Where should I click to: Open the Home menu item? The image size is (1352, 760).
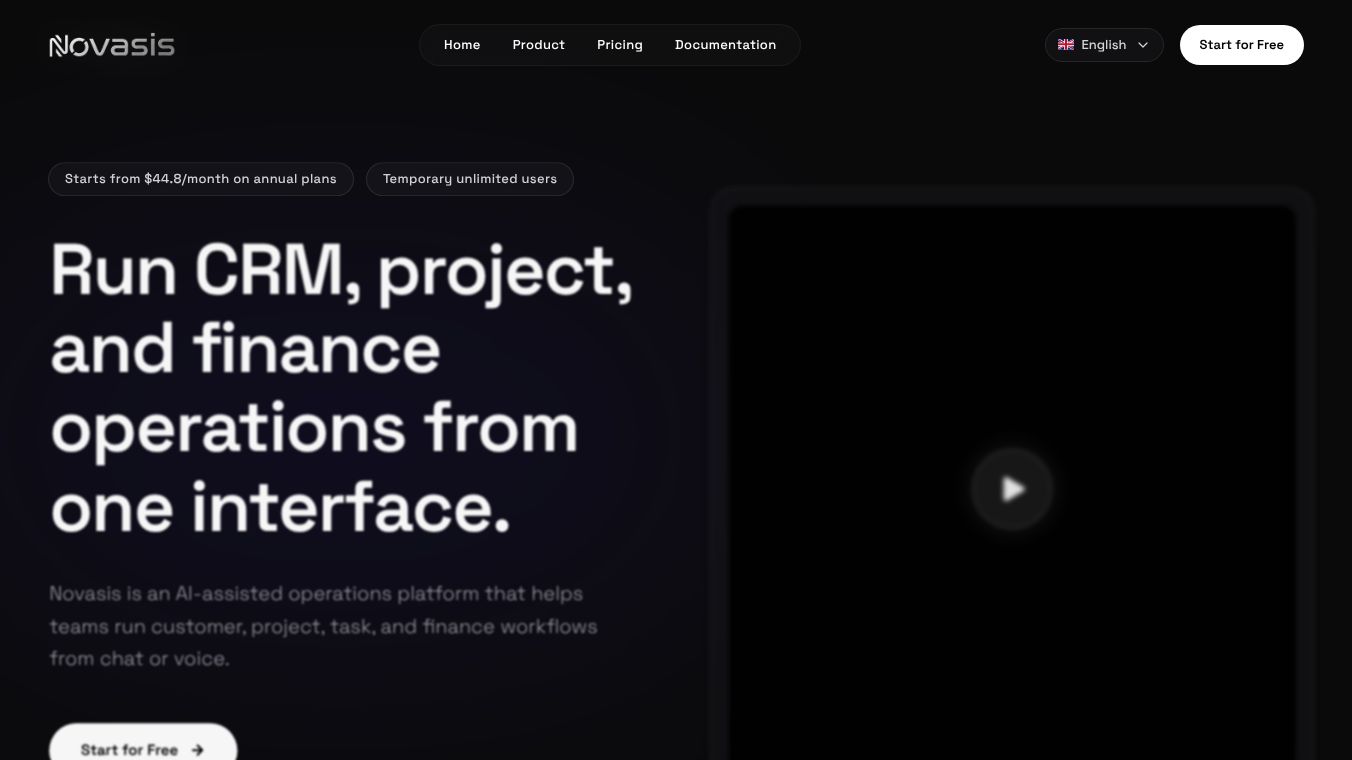tap(462, 45)
